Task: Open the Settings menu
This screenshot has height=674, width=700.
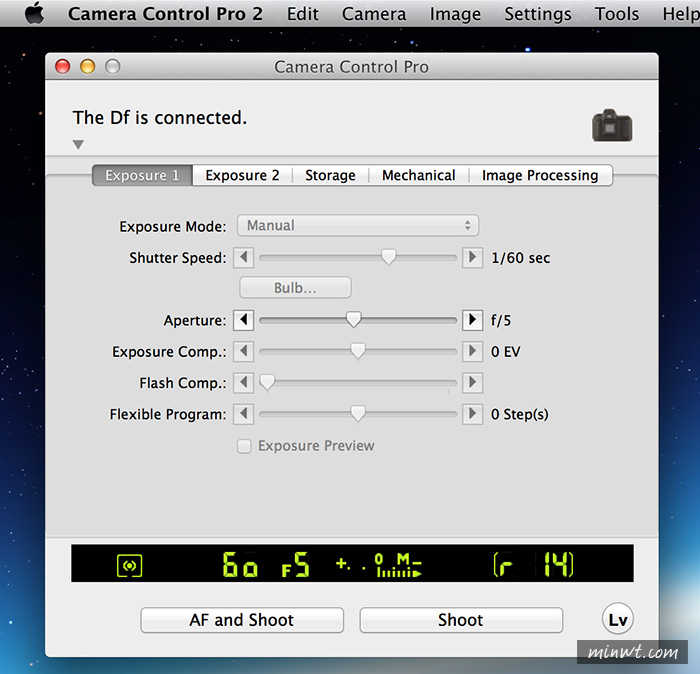Action: [538, 14]
